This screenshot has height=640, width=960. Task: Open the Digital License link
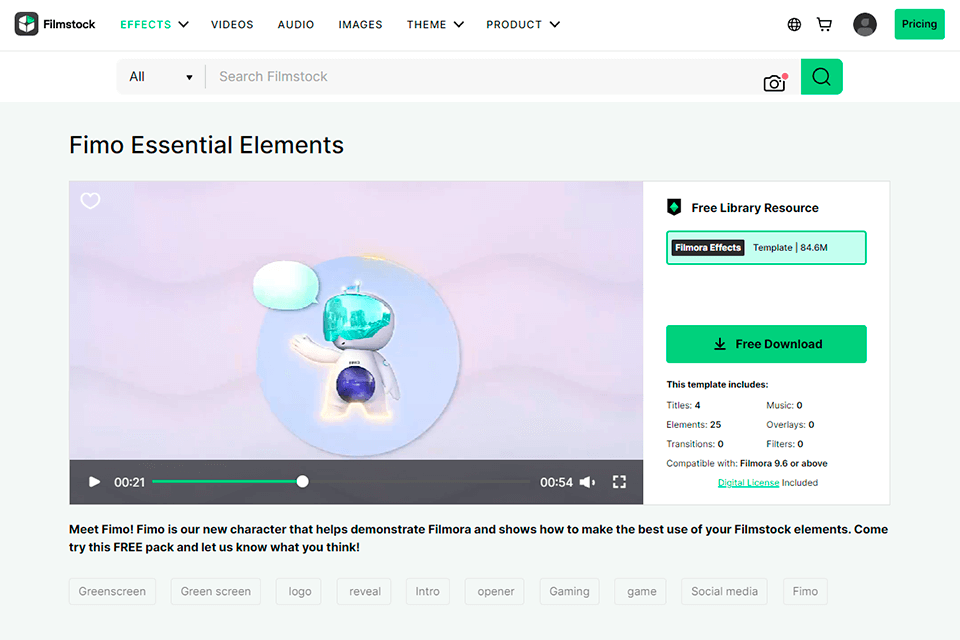(748, 483)
